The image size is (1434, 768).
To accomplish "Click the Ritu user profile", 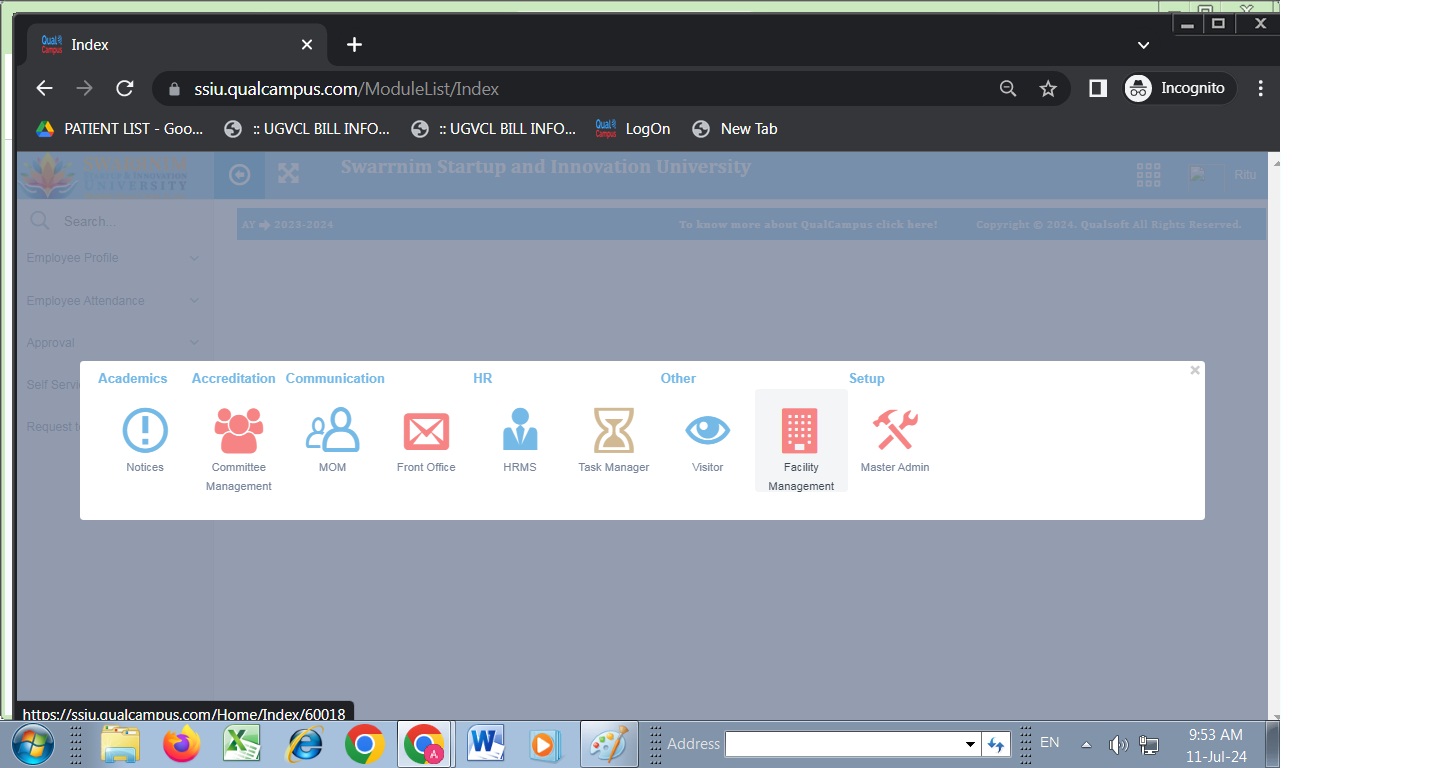I will (x=1222, y=175).
